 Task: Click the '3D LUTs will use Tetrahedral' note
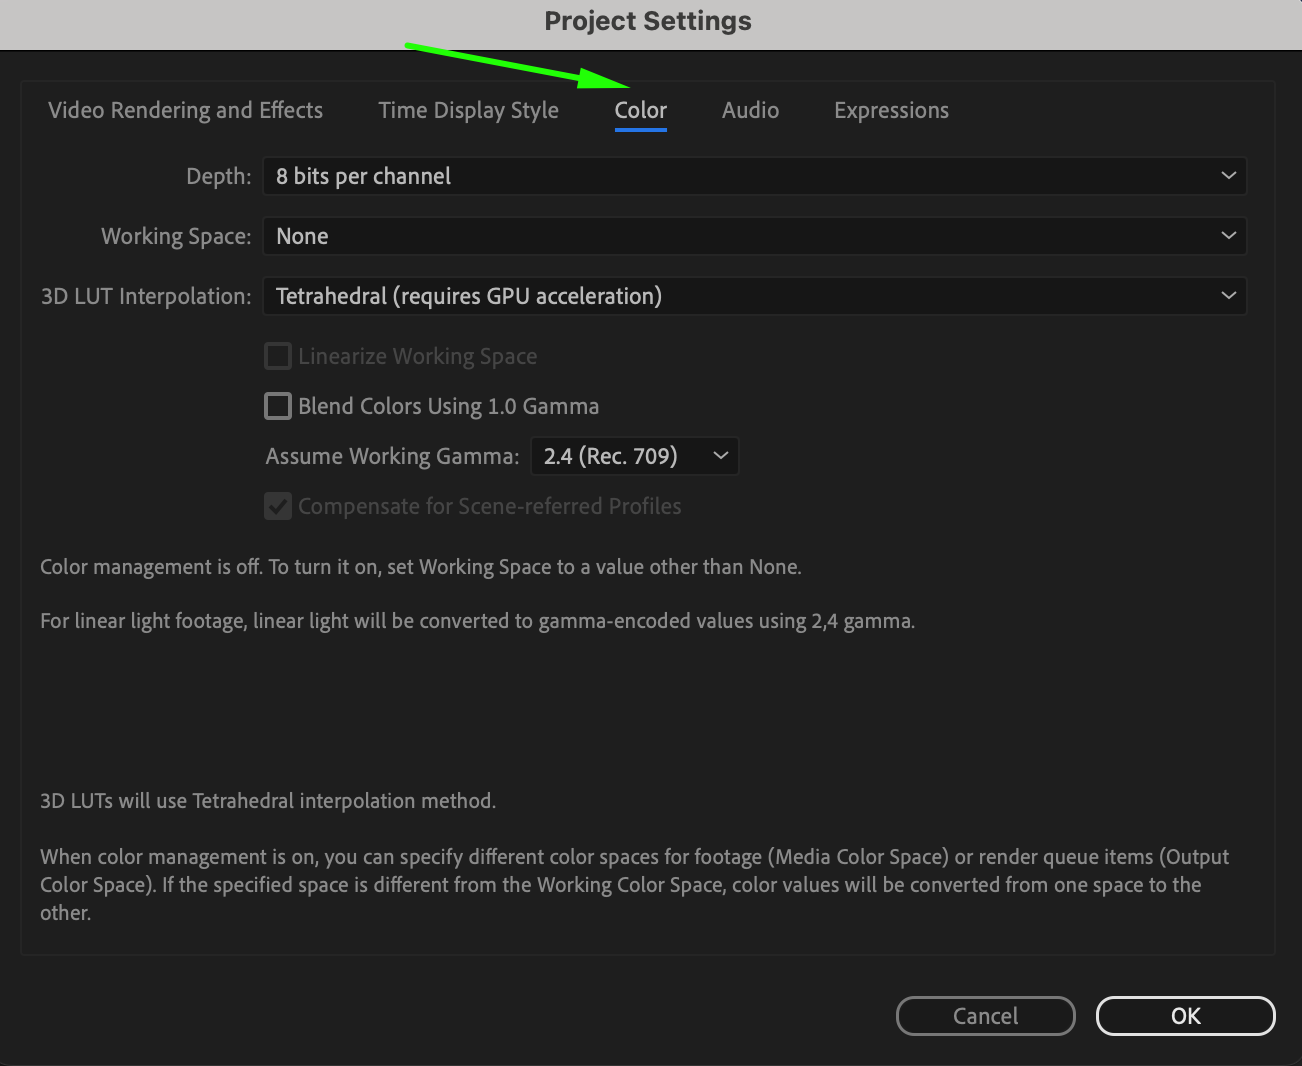[268, 801]
